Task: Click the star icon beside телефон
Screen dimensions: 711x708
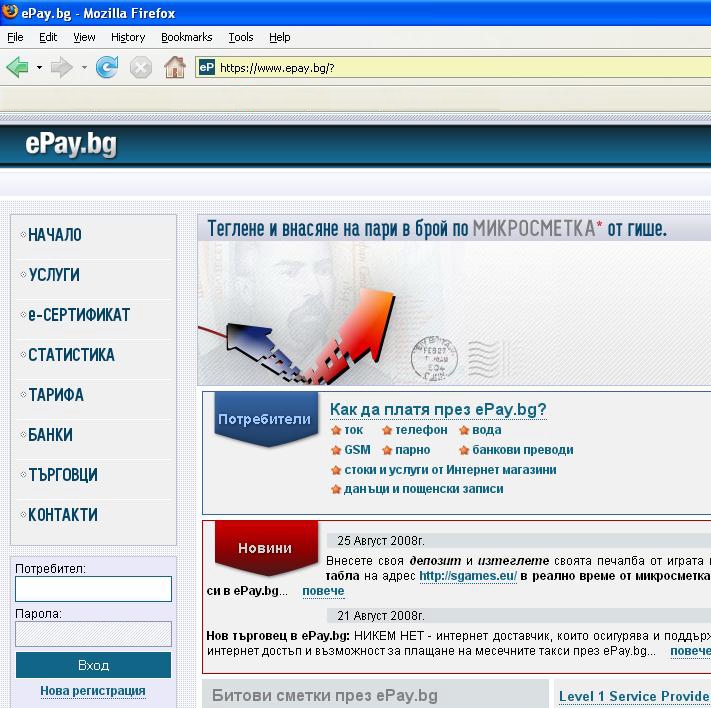Action: (387, 430)
